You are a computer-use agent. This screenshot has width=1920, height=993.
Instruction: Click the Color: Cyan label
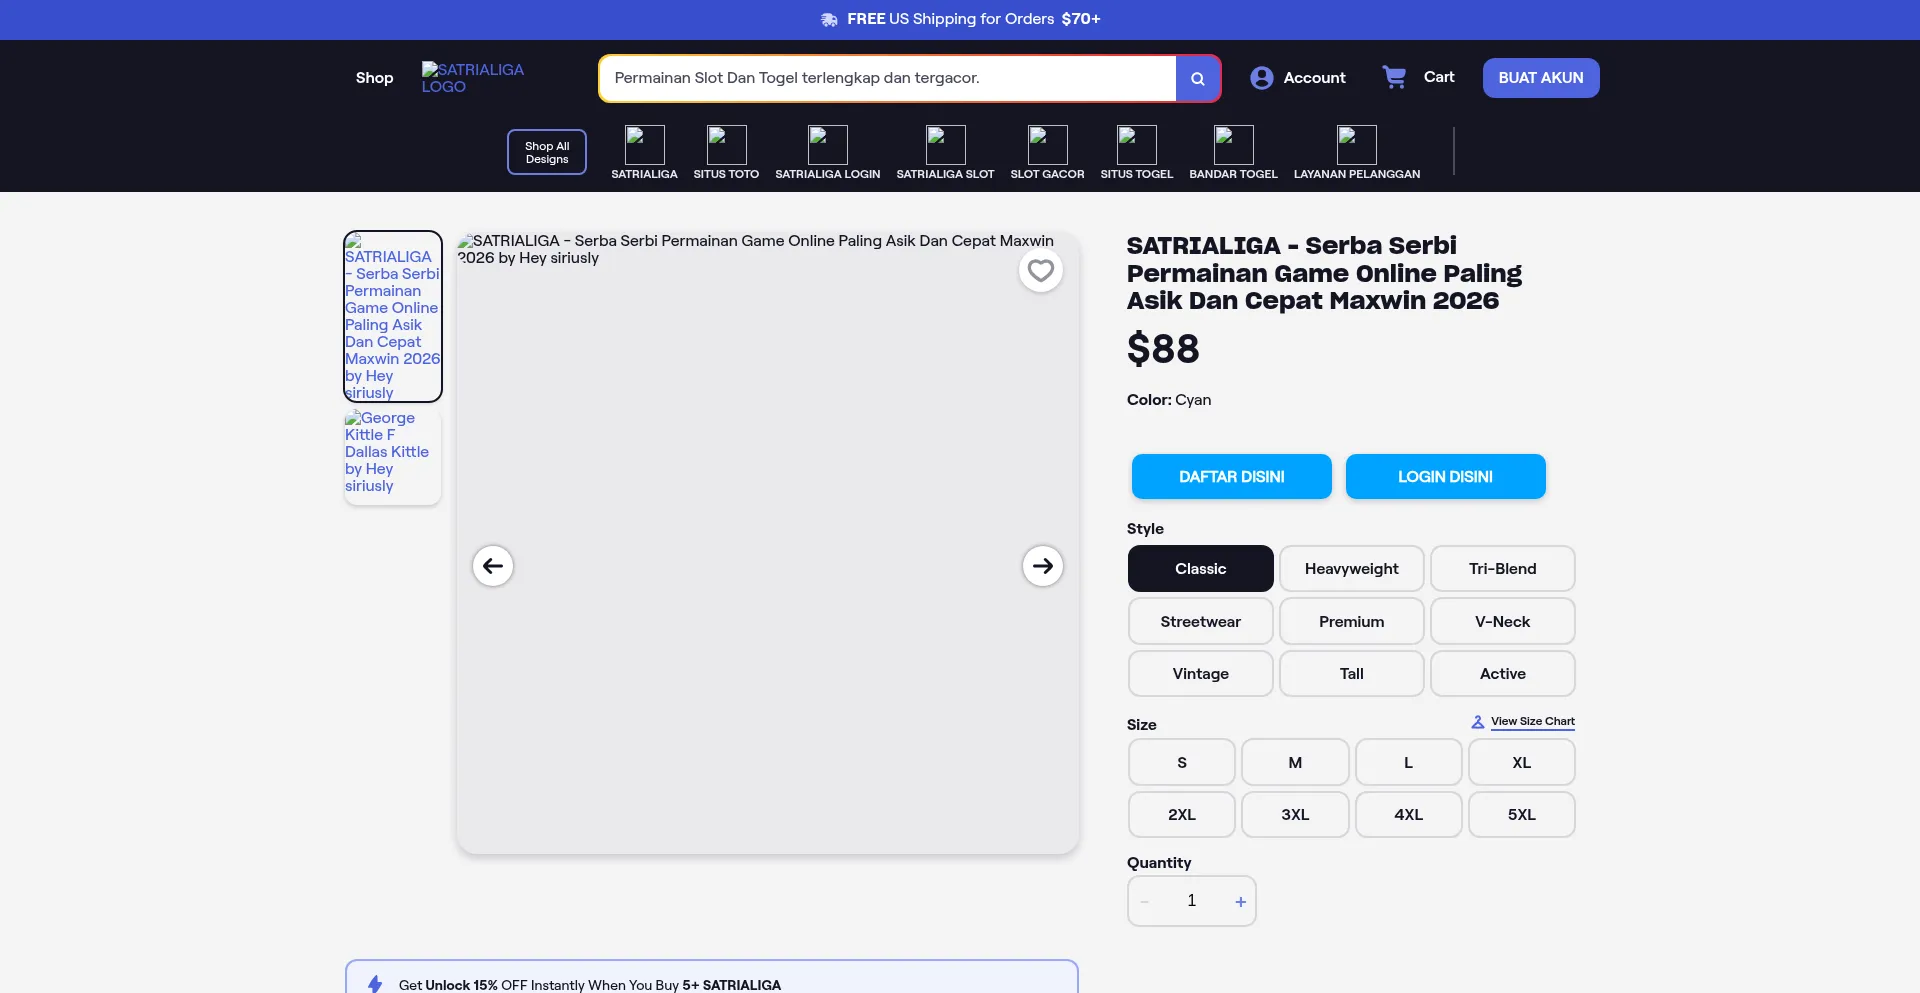point(1169,400)
